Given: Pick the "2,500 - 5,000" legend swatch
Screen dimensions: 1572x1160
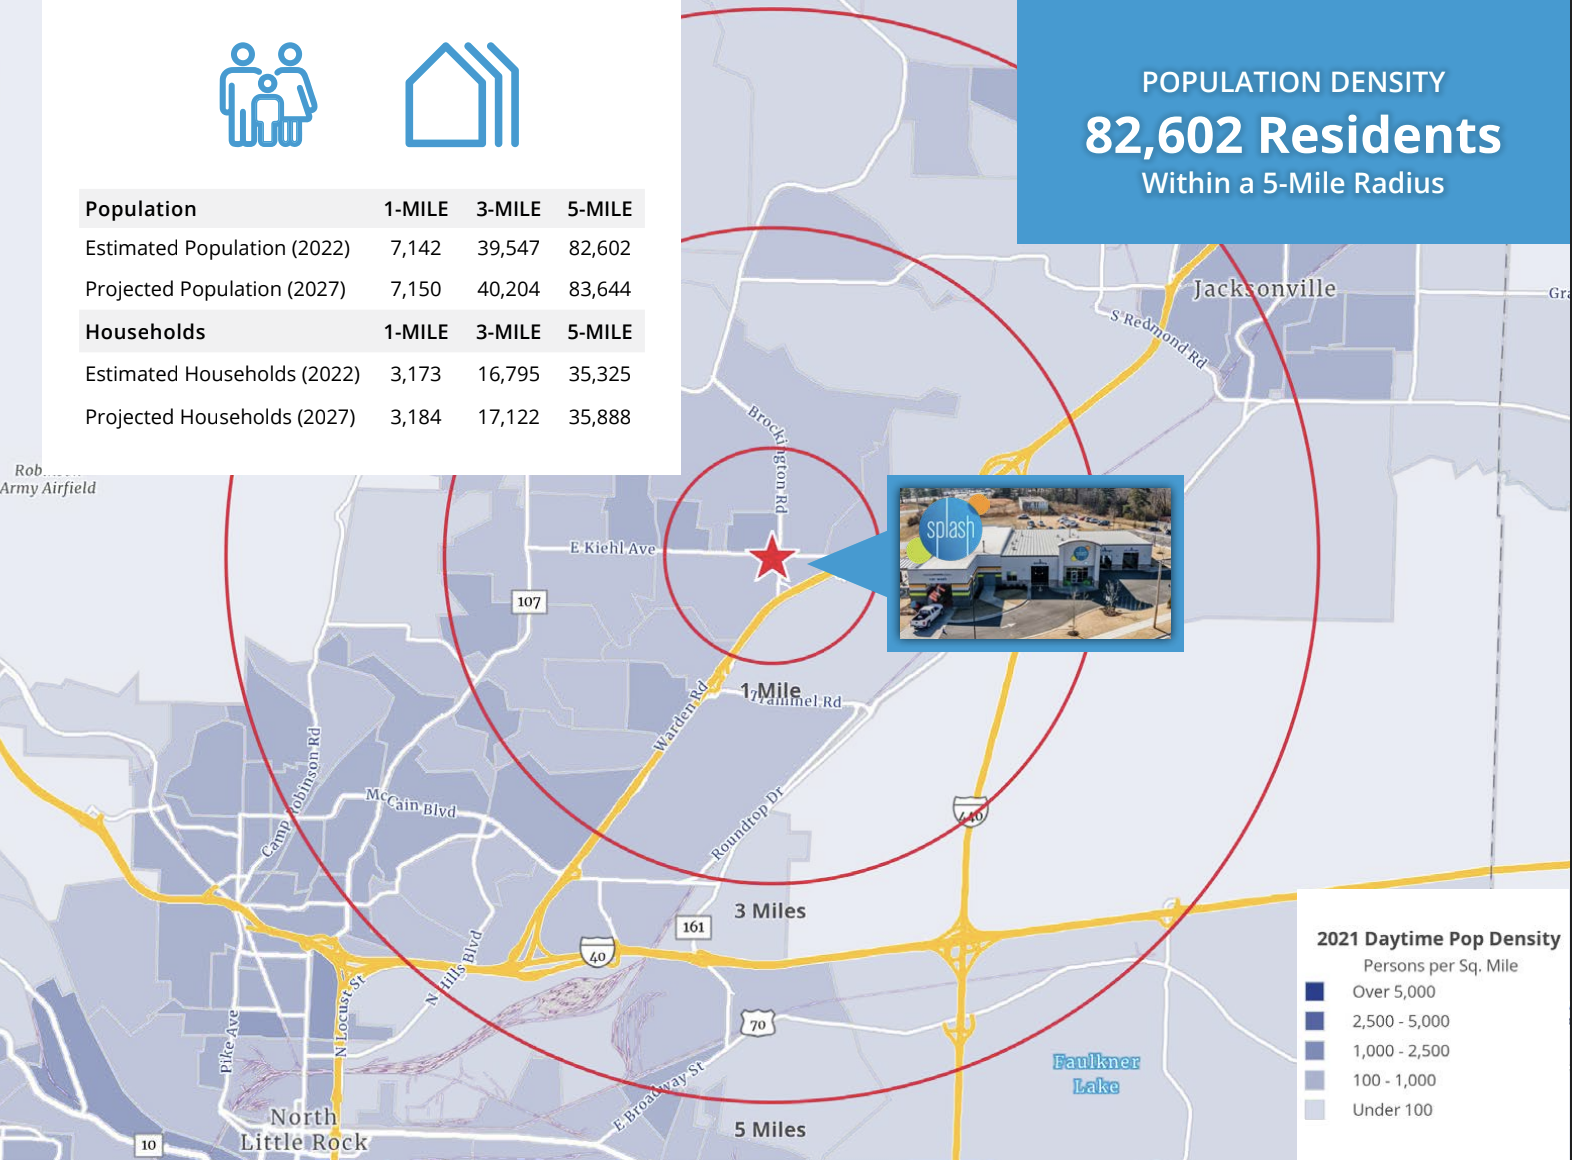Looking at the screenshot, I should [1314, 1021].
